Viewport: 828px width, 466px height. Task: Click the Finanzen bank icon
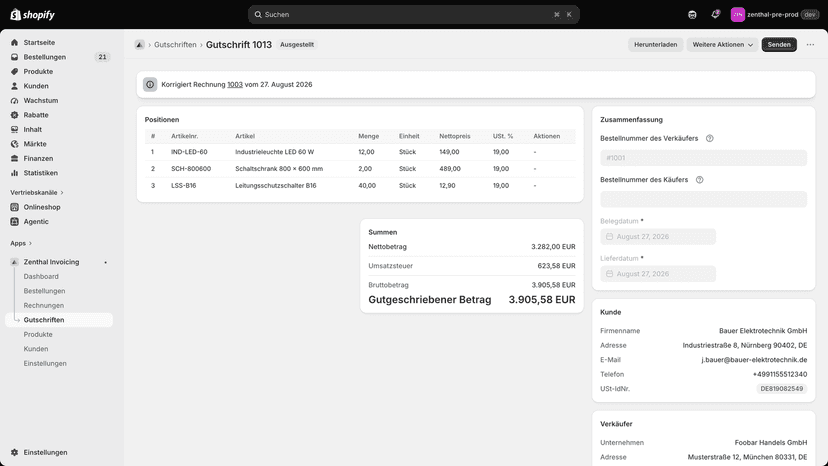tap(14, 159)
